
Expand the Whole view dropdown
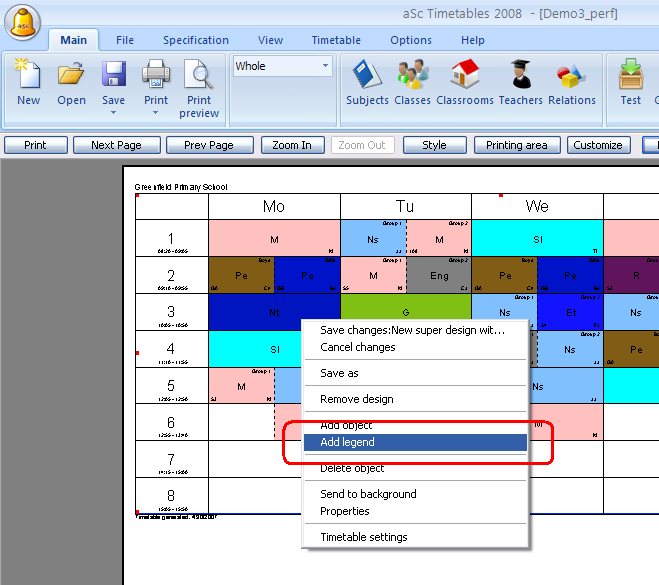(325, 67)
